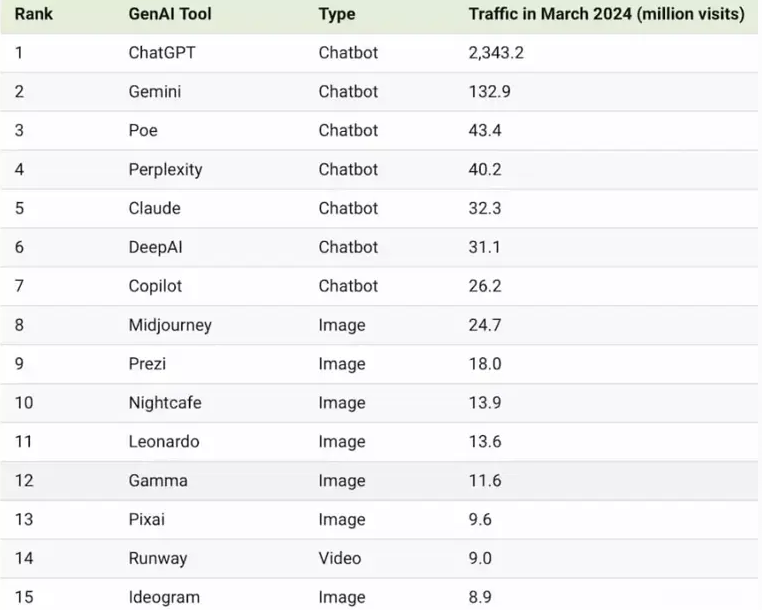Click the Gamma row name
Image resolution: width=762 pixels, height=610 pixels.
(158, 481)
